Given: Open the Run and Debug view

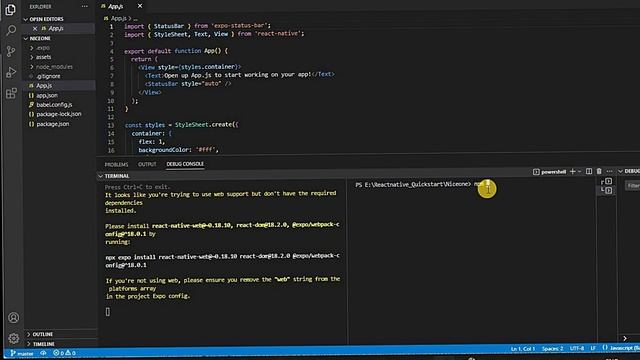Looking at the screenshot, I should point(11,72).
